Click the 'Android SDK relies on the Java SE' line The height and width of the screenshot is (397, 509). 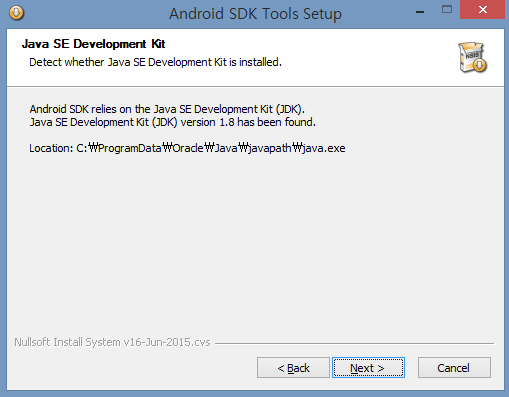[x=167, y=109]
